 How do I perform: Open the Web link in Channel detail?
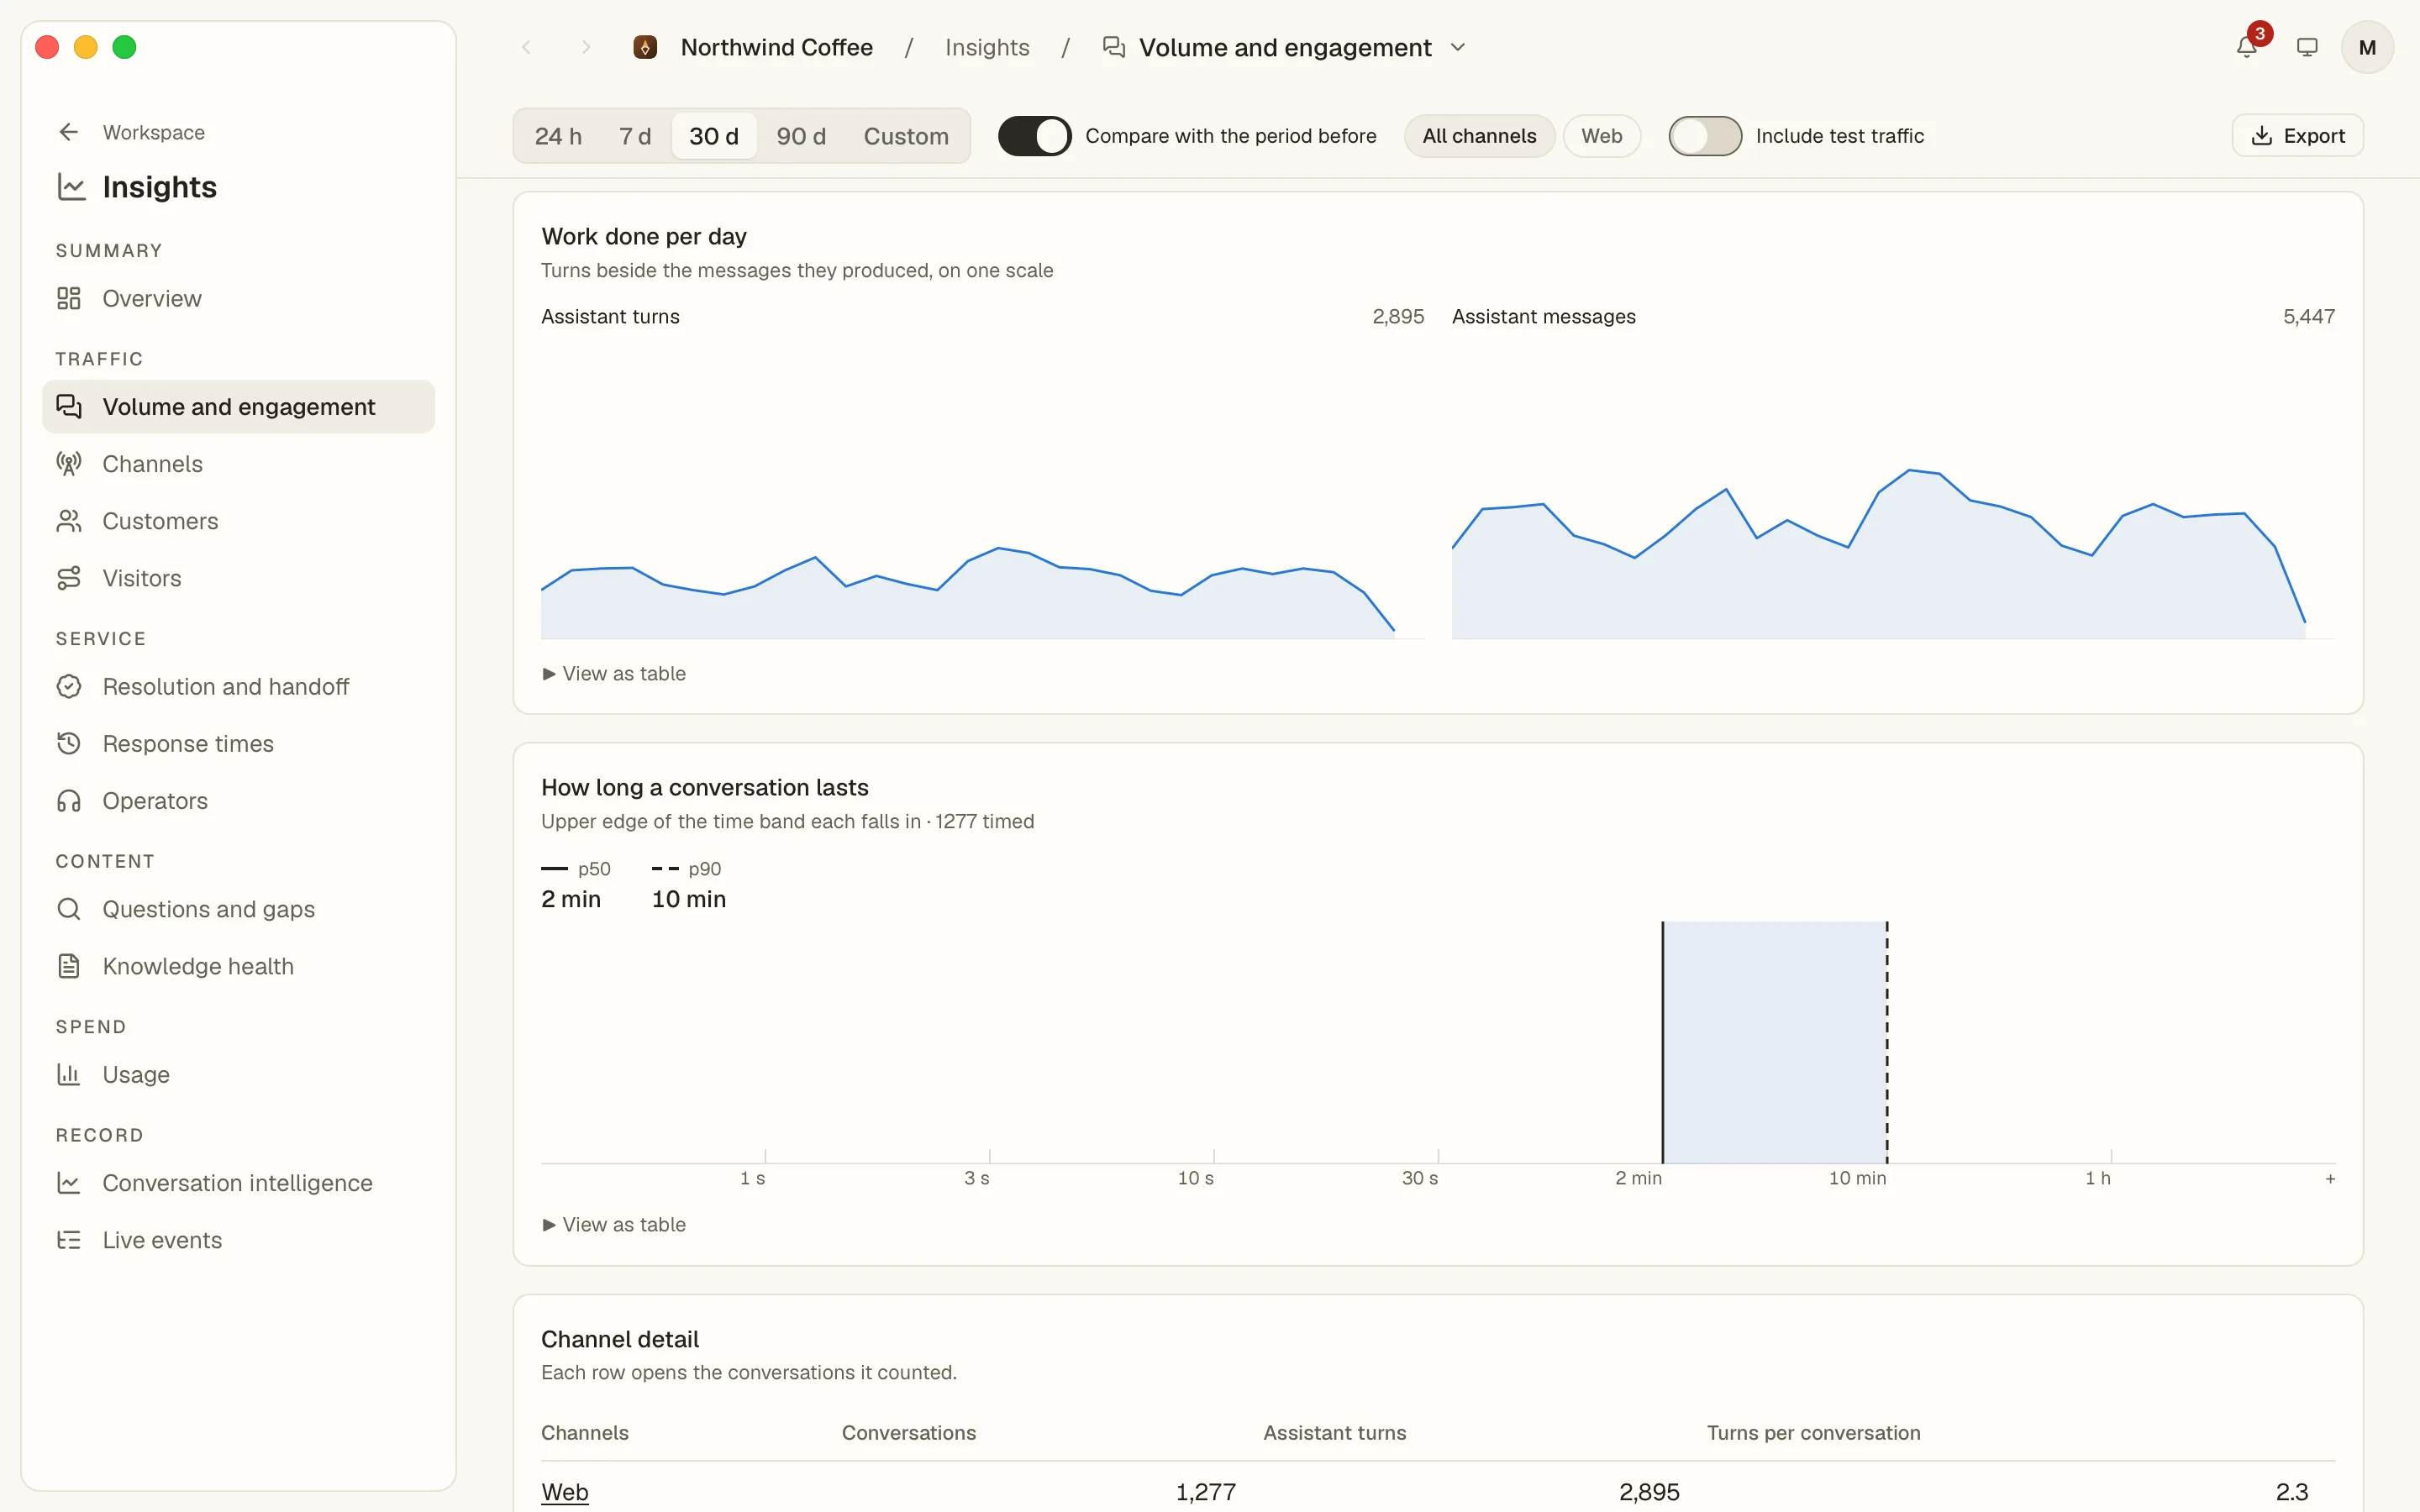click(x=565, y=1491)
